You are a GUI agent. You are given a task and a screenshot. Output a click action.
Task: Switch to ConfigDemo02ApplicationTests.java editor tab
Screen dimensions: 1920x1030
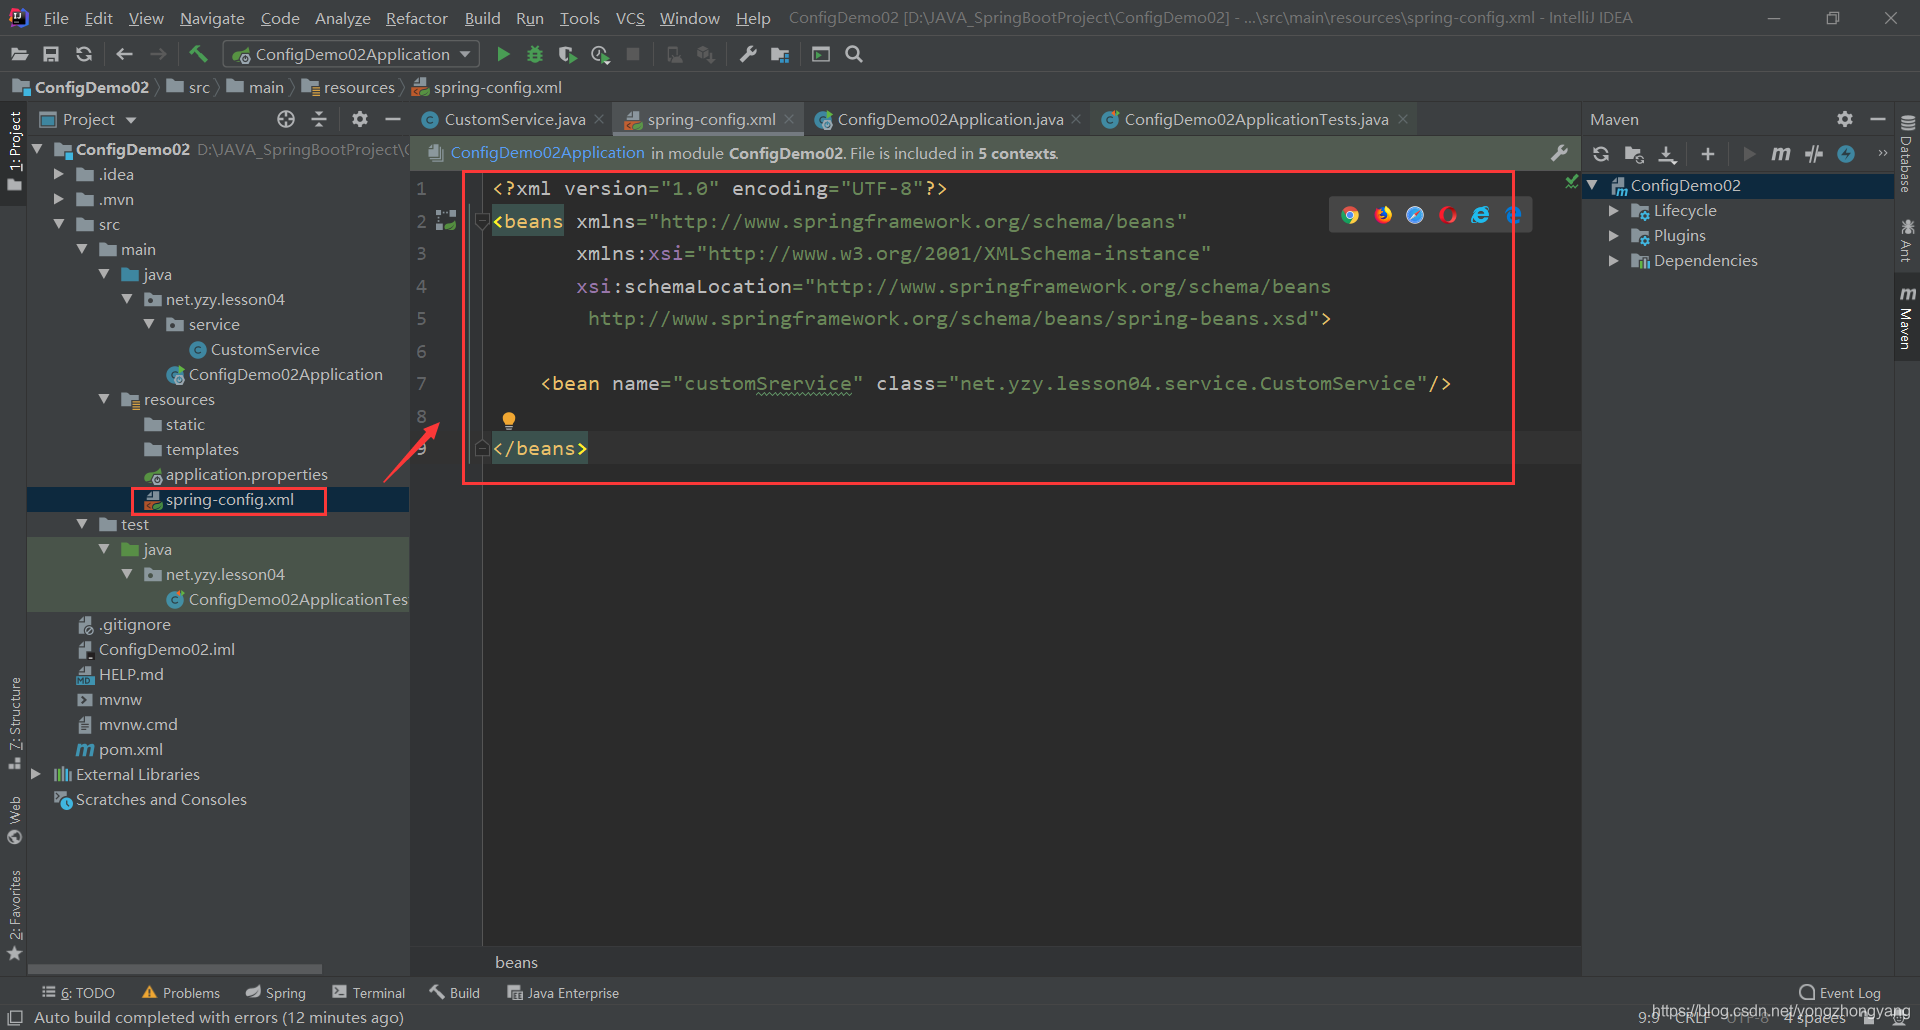(1255, 119)
